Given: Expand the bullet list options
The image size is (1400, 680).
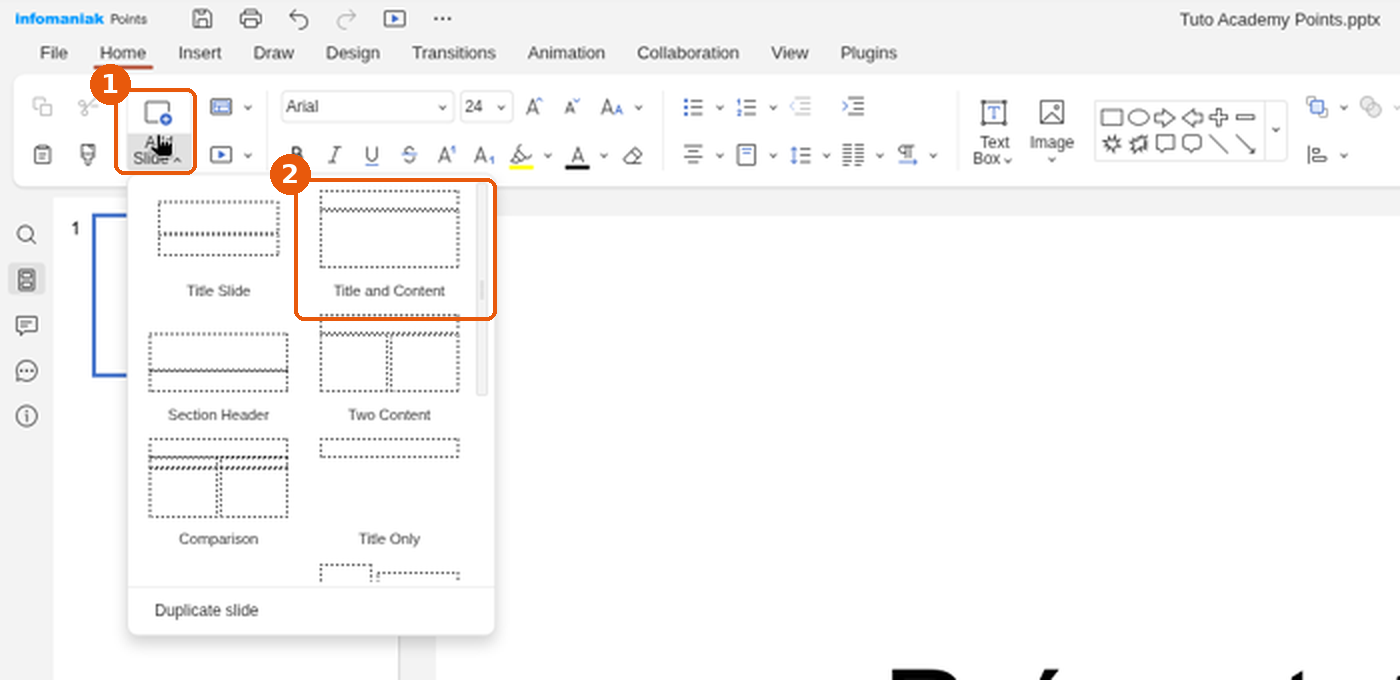Looking at the screenshot, I should pyautogui.click(x=719, y=107).
